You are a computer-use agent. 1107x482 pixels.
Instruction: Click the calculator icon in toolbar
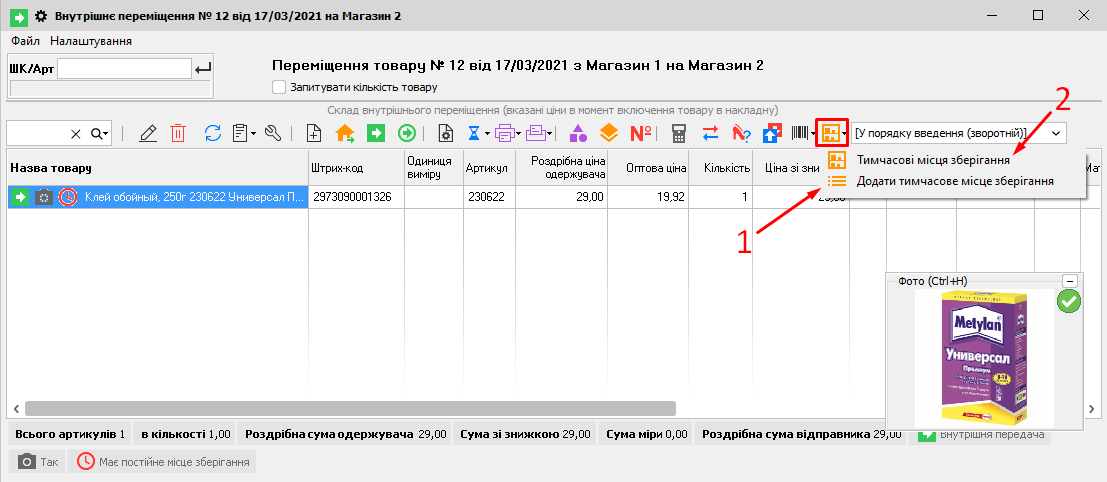[x=680, y=133]
